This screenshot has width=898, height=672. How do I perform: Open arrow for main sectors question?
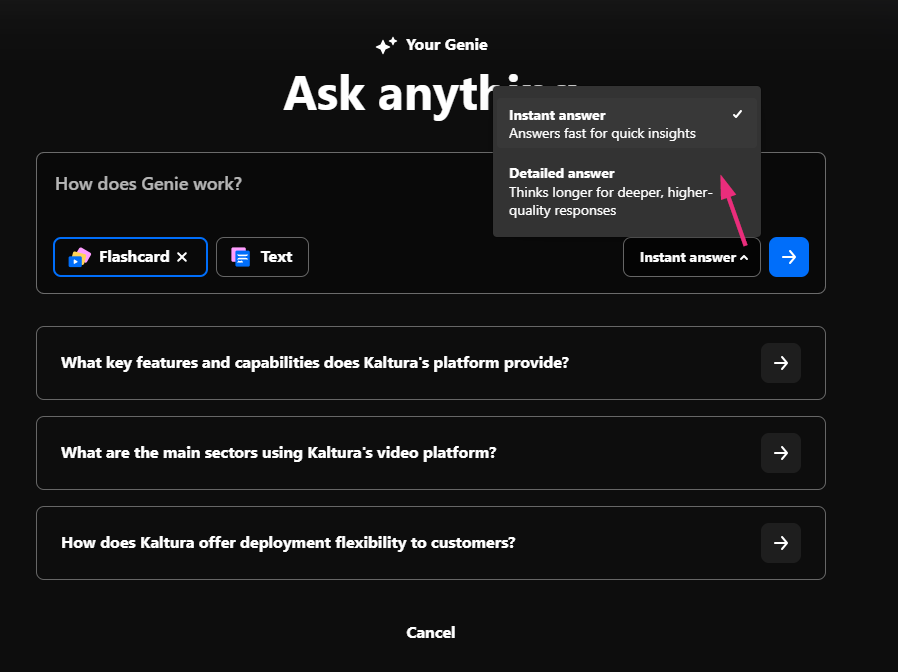coord(781,453)
